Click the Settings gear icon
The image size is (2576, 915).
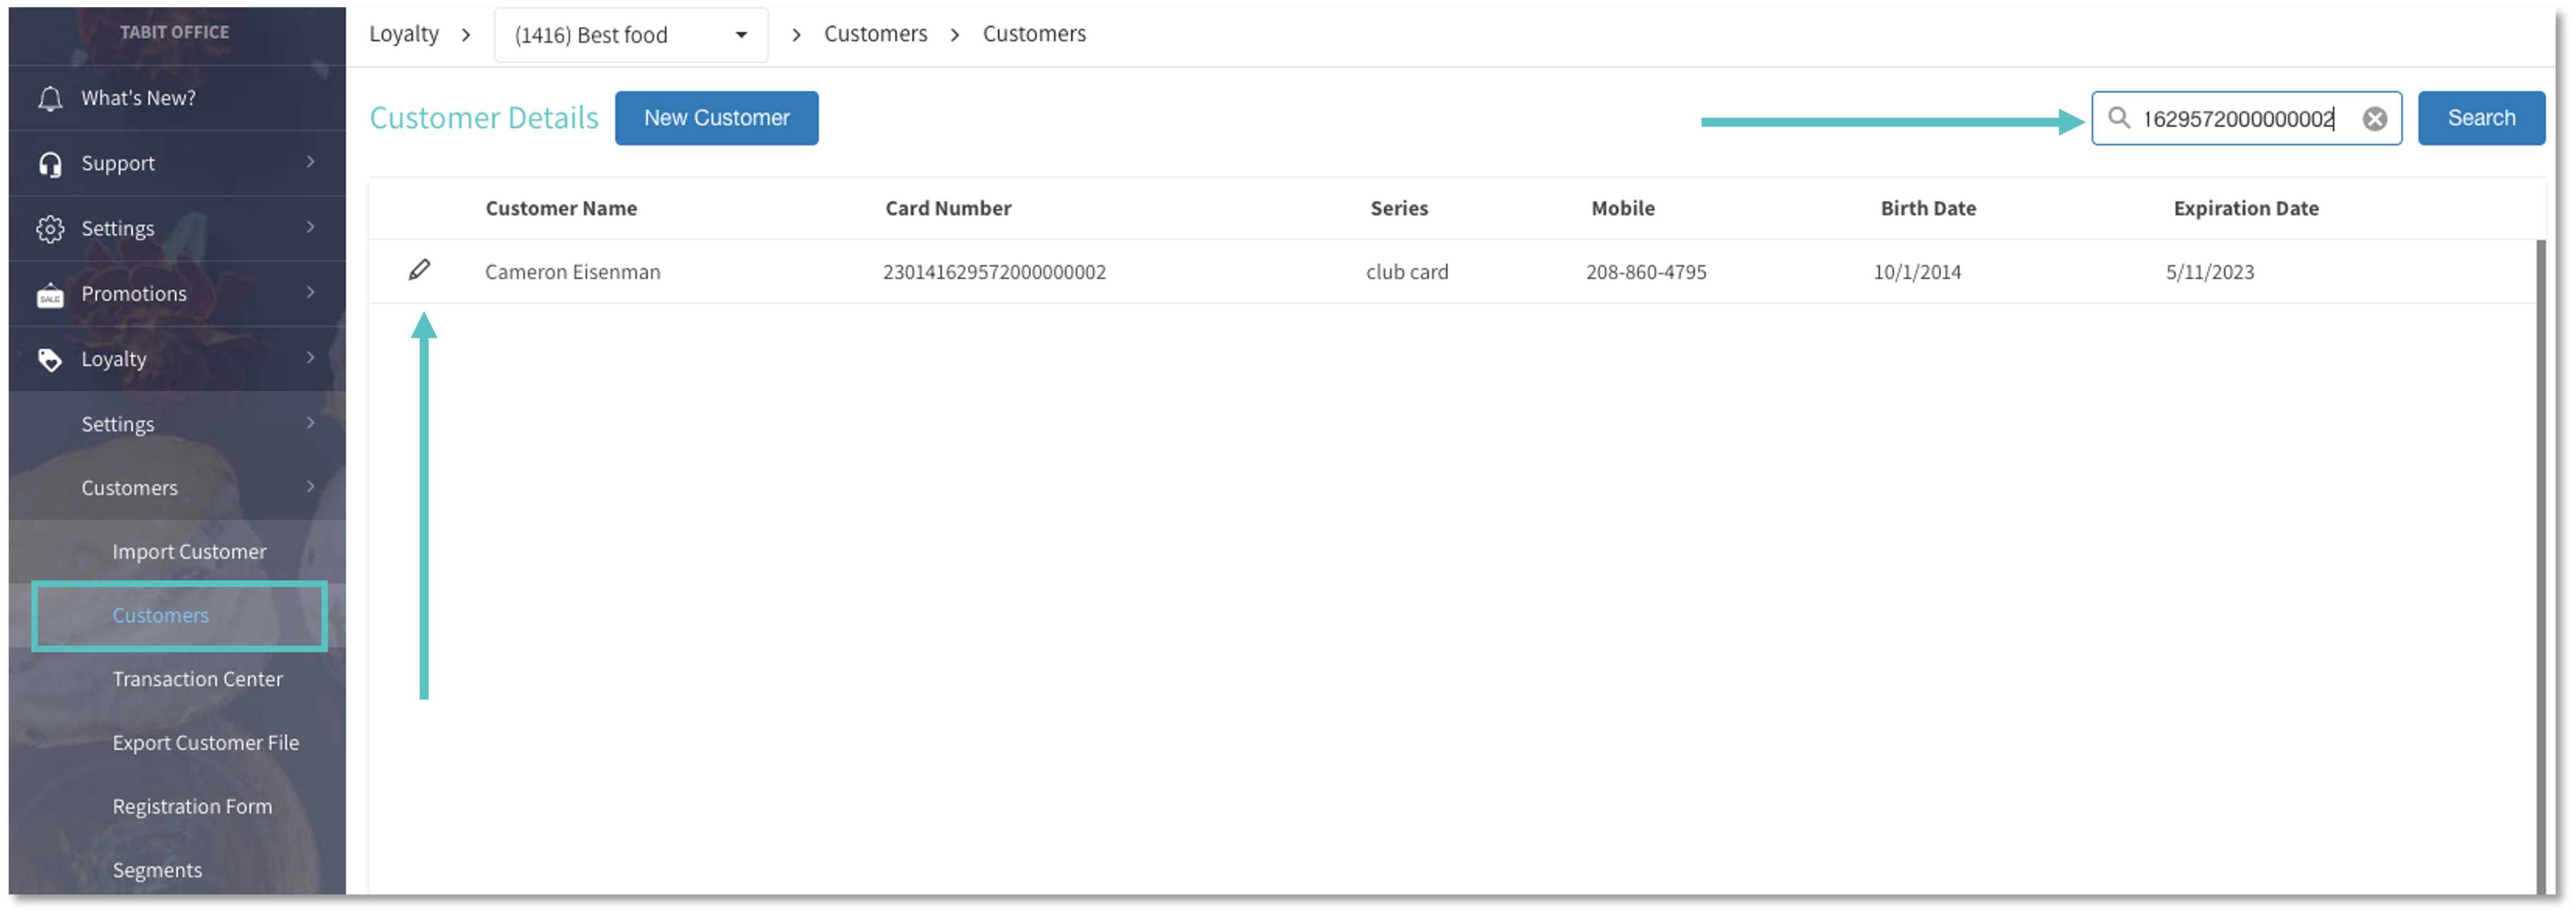[50, 229]
